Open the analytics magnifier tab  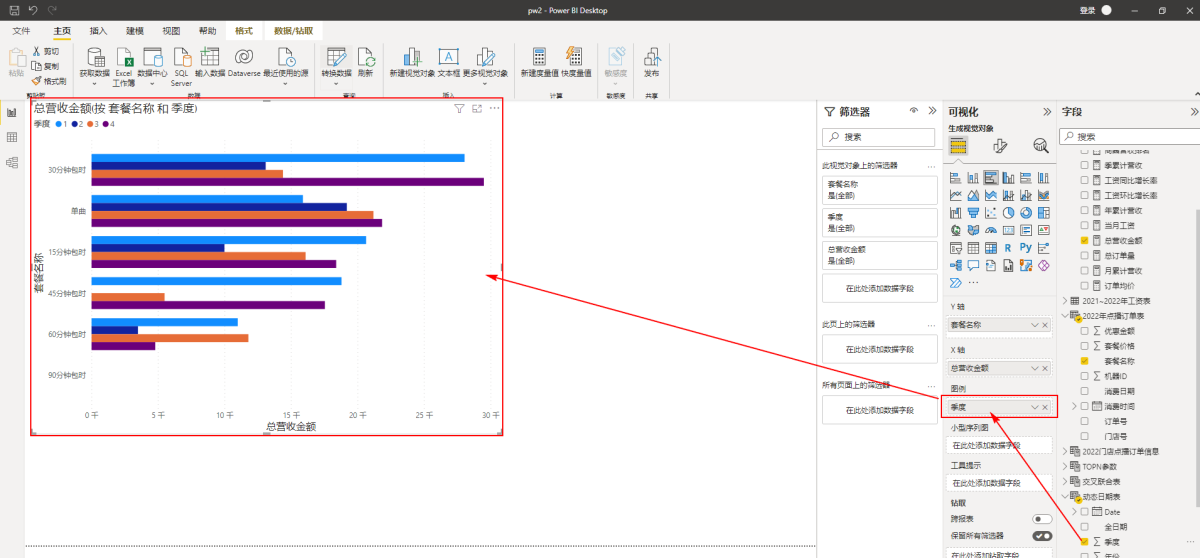pos(1041,146)
